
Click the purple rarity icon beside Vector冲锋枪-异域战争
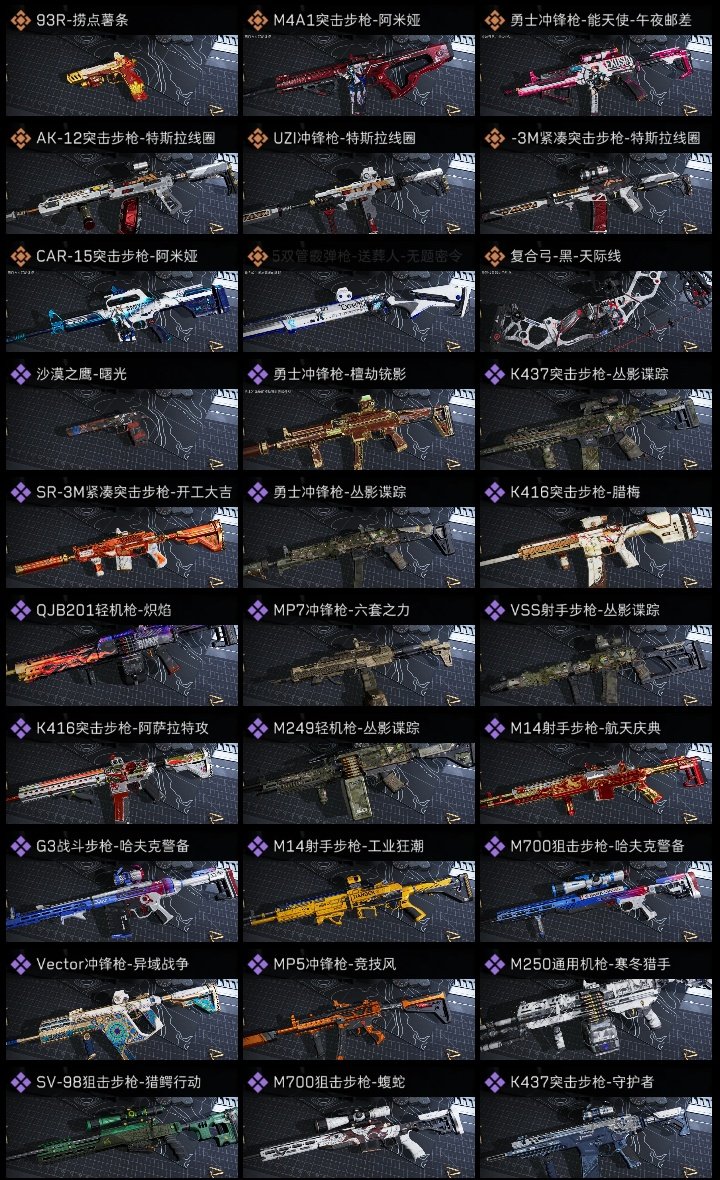20,964
